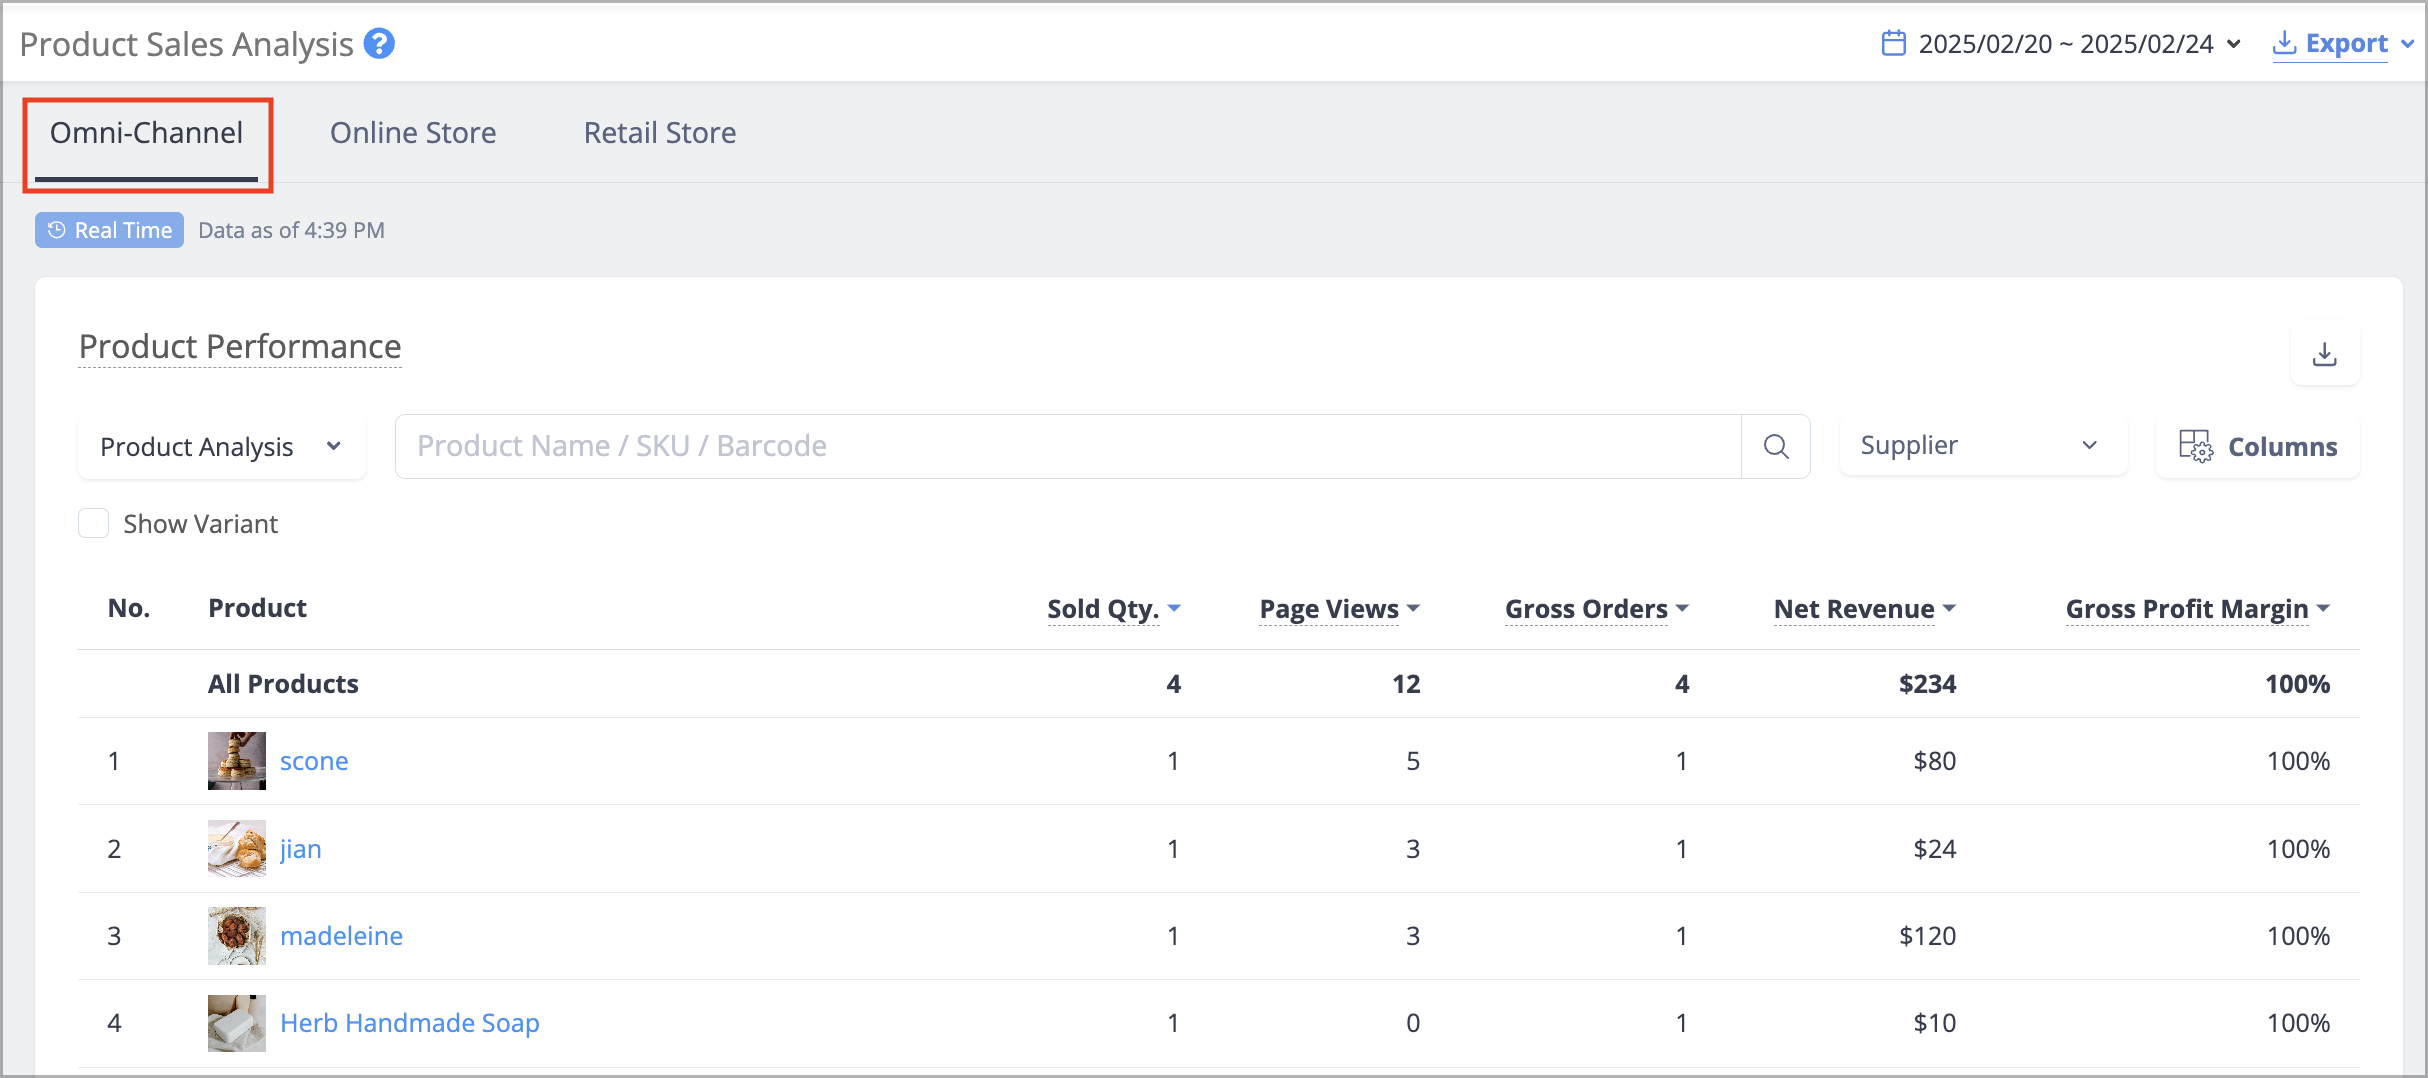Click the calendar icon next to date range
The height and width of the screenshot is (1078, 2428).
(1893, 43)
